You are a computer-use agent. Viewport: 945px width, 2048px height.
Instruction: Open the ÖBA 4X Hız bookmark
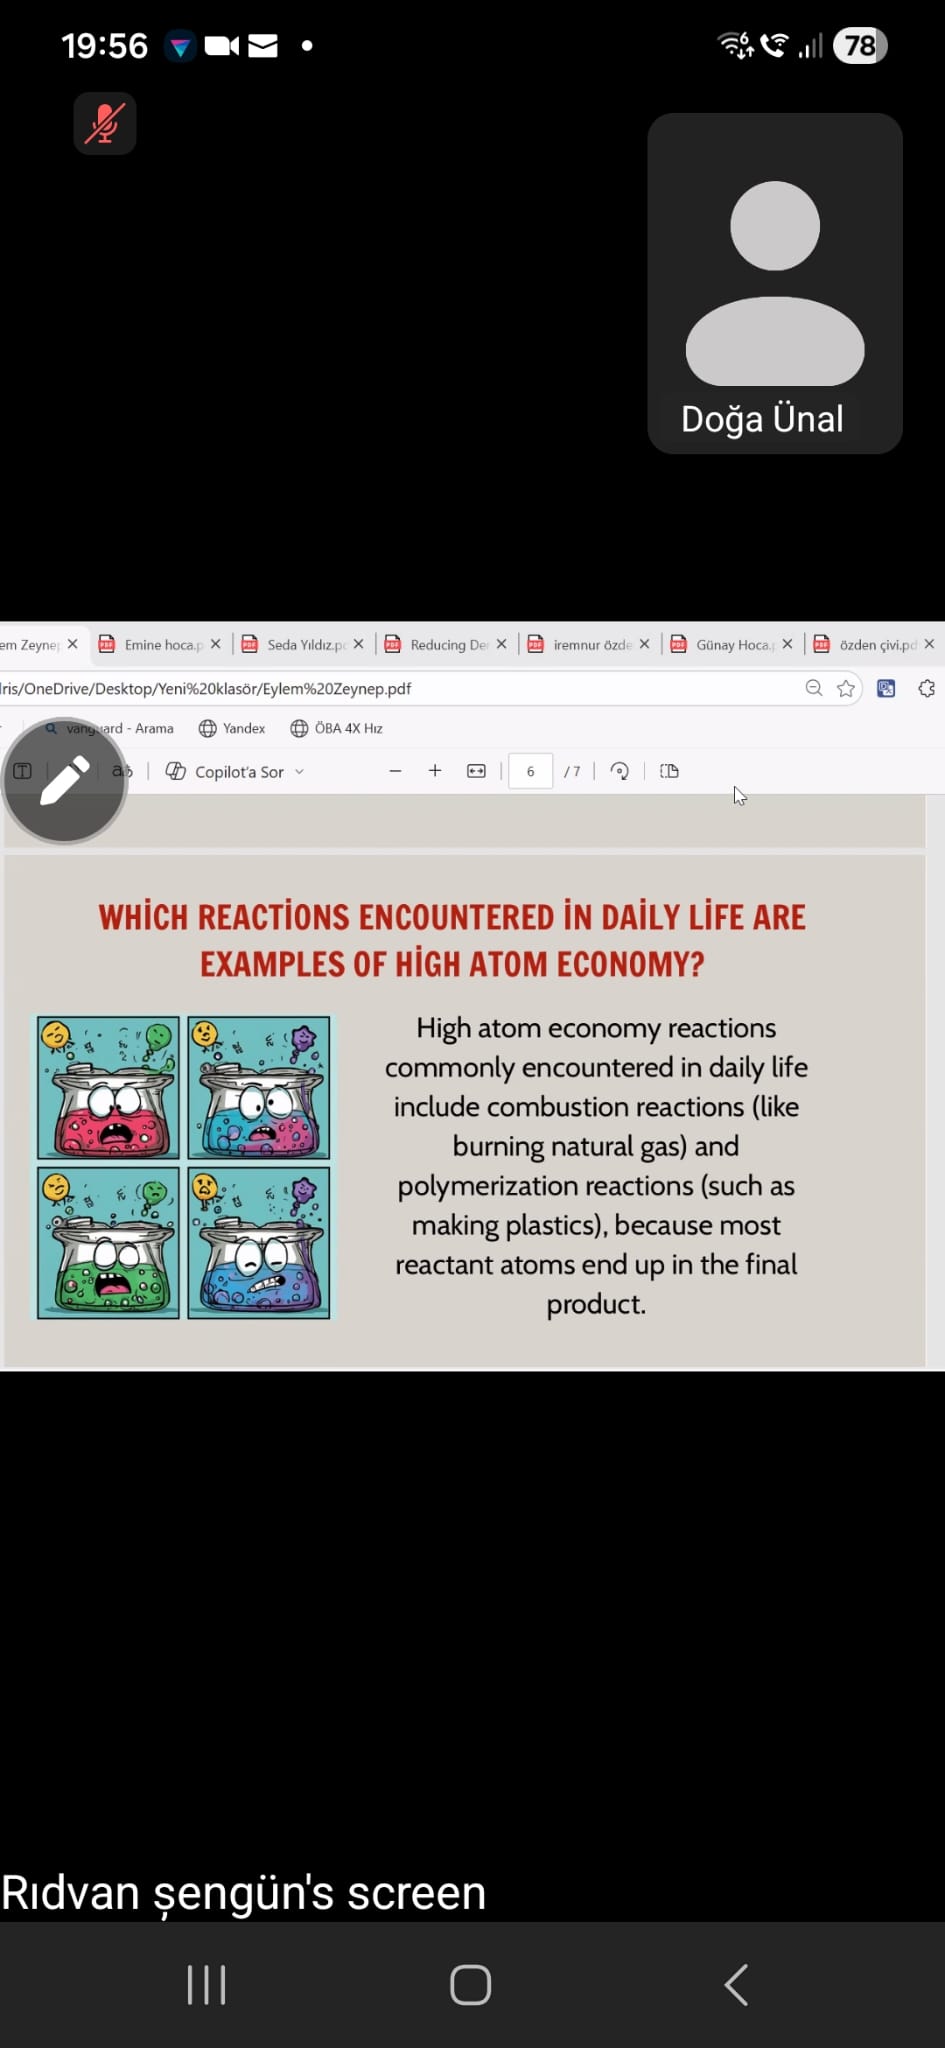pos(337,728)
